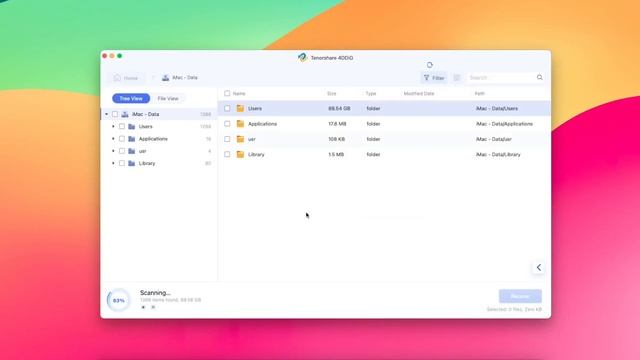Check the Users row checkbox in the file list
Image resolution: width=640 pixels, height=360 pixels.
tap(227, 108)
